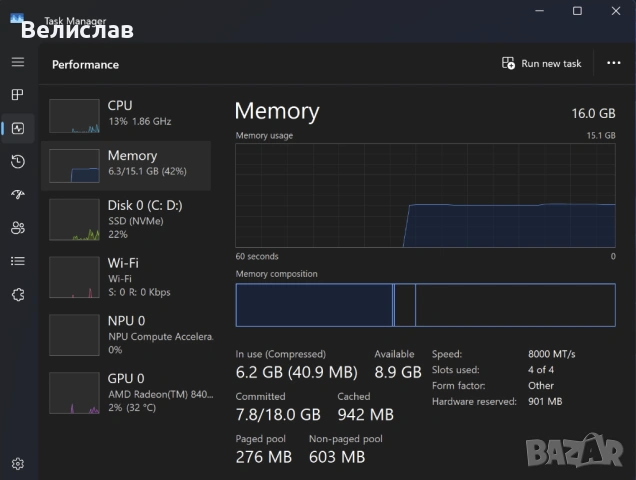This screenshot has width=636, height=480.
Task: Open the Details list icon
Action: (x=17, y=261)
